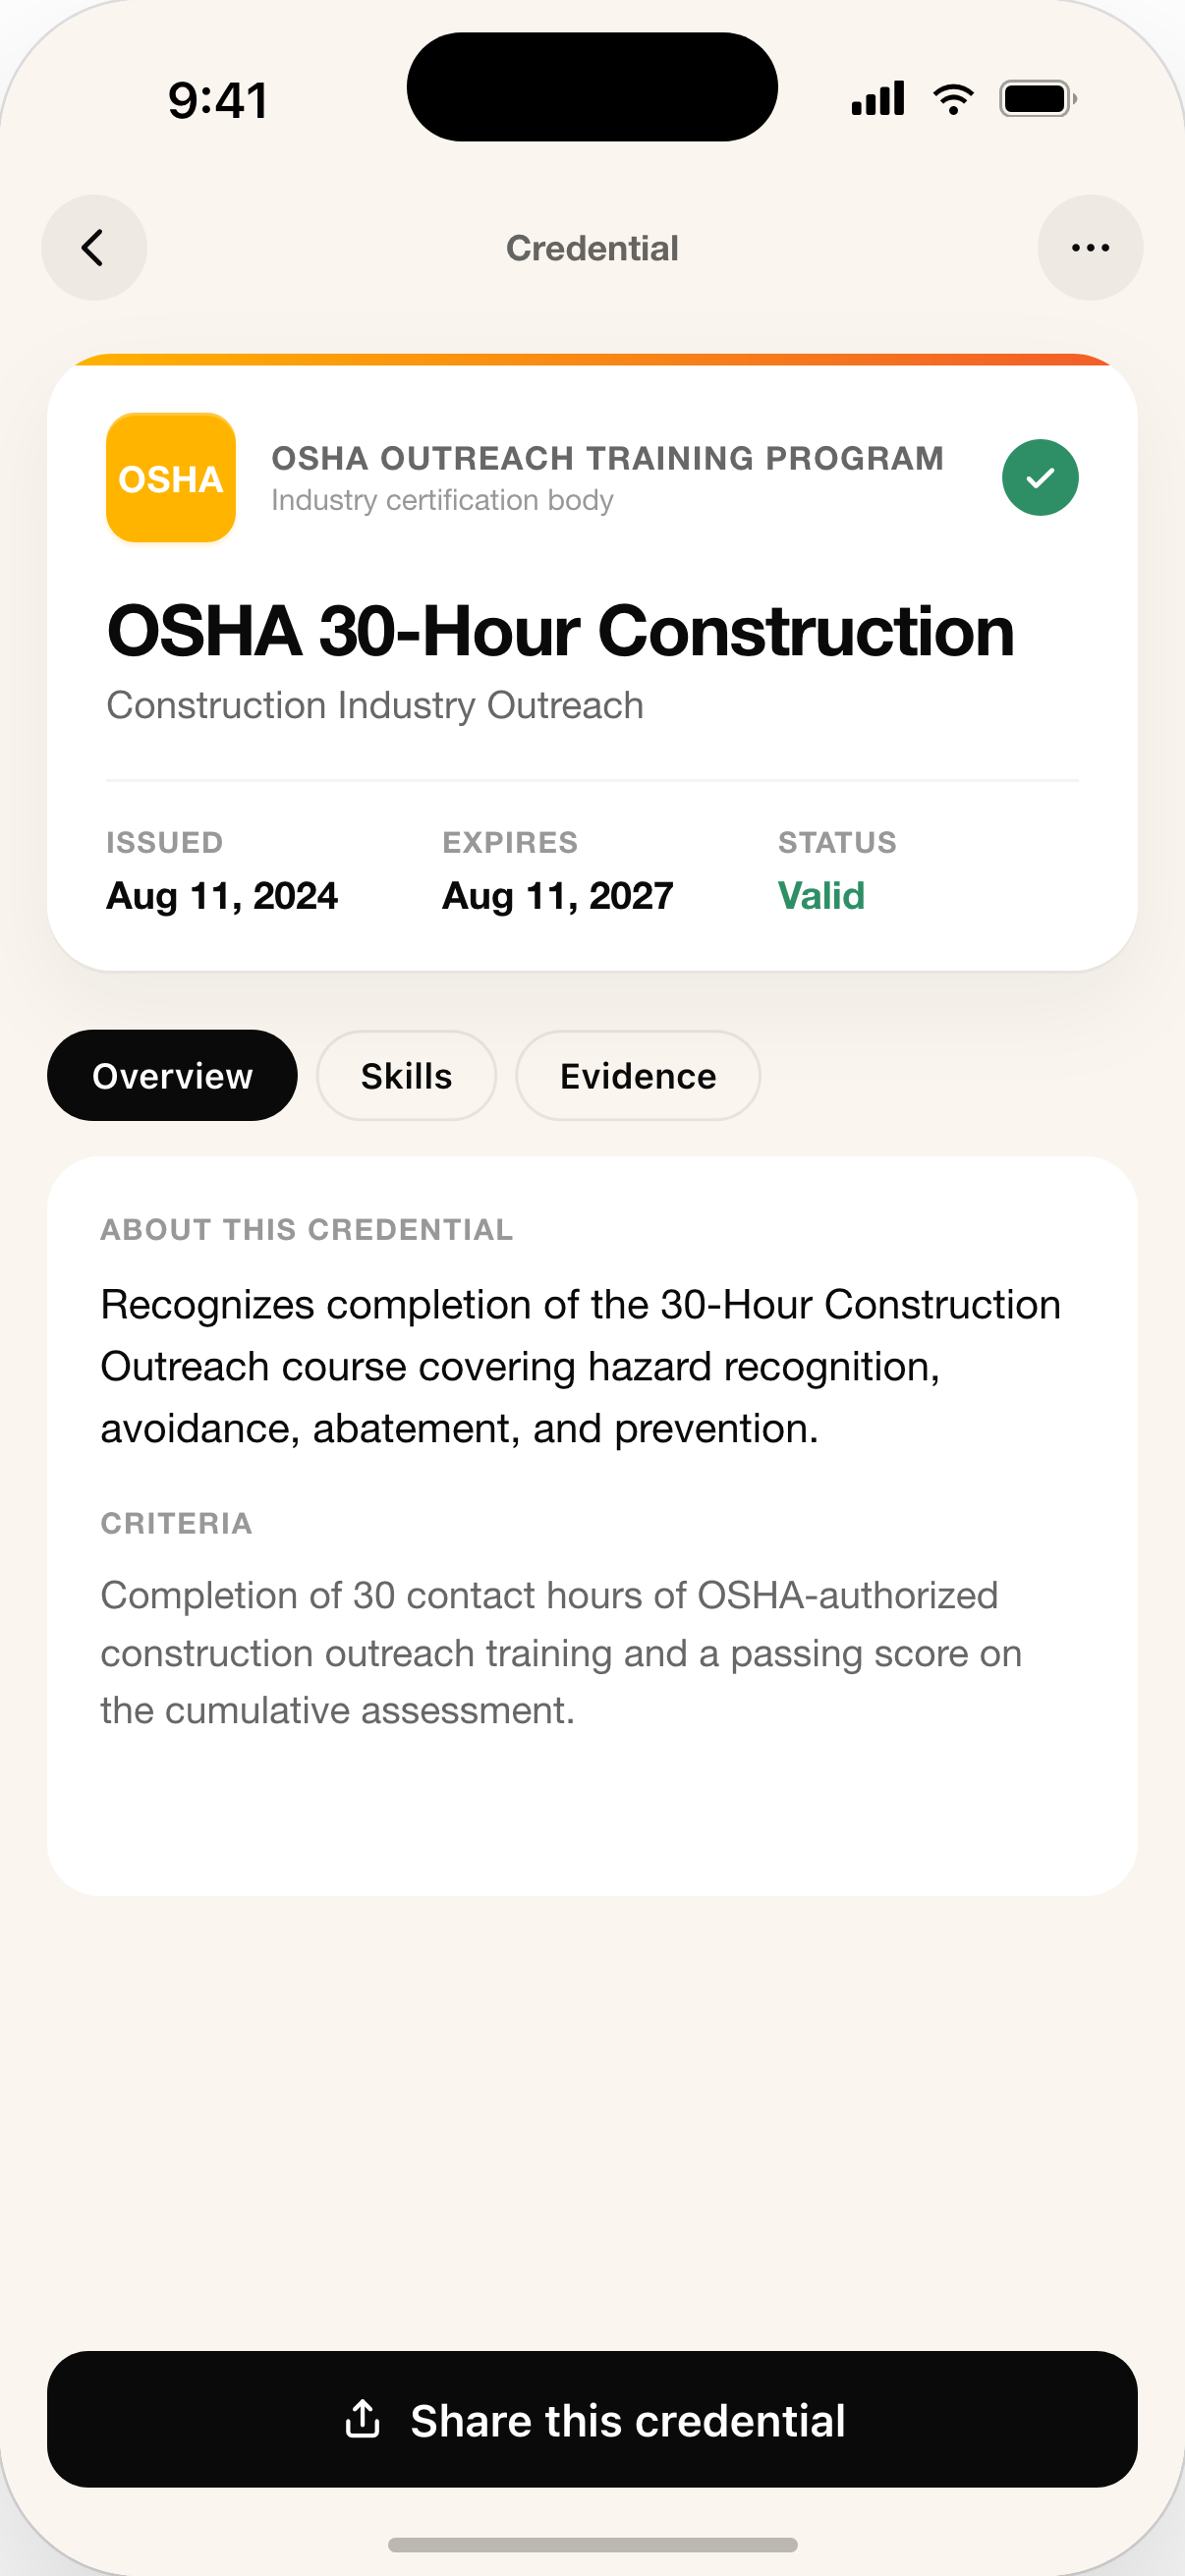
Task: Tap the Wi-Fi status icon
Action: [953, 99]
